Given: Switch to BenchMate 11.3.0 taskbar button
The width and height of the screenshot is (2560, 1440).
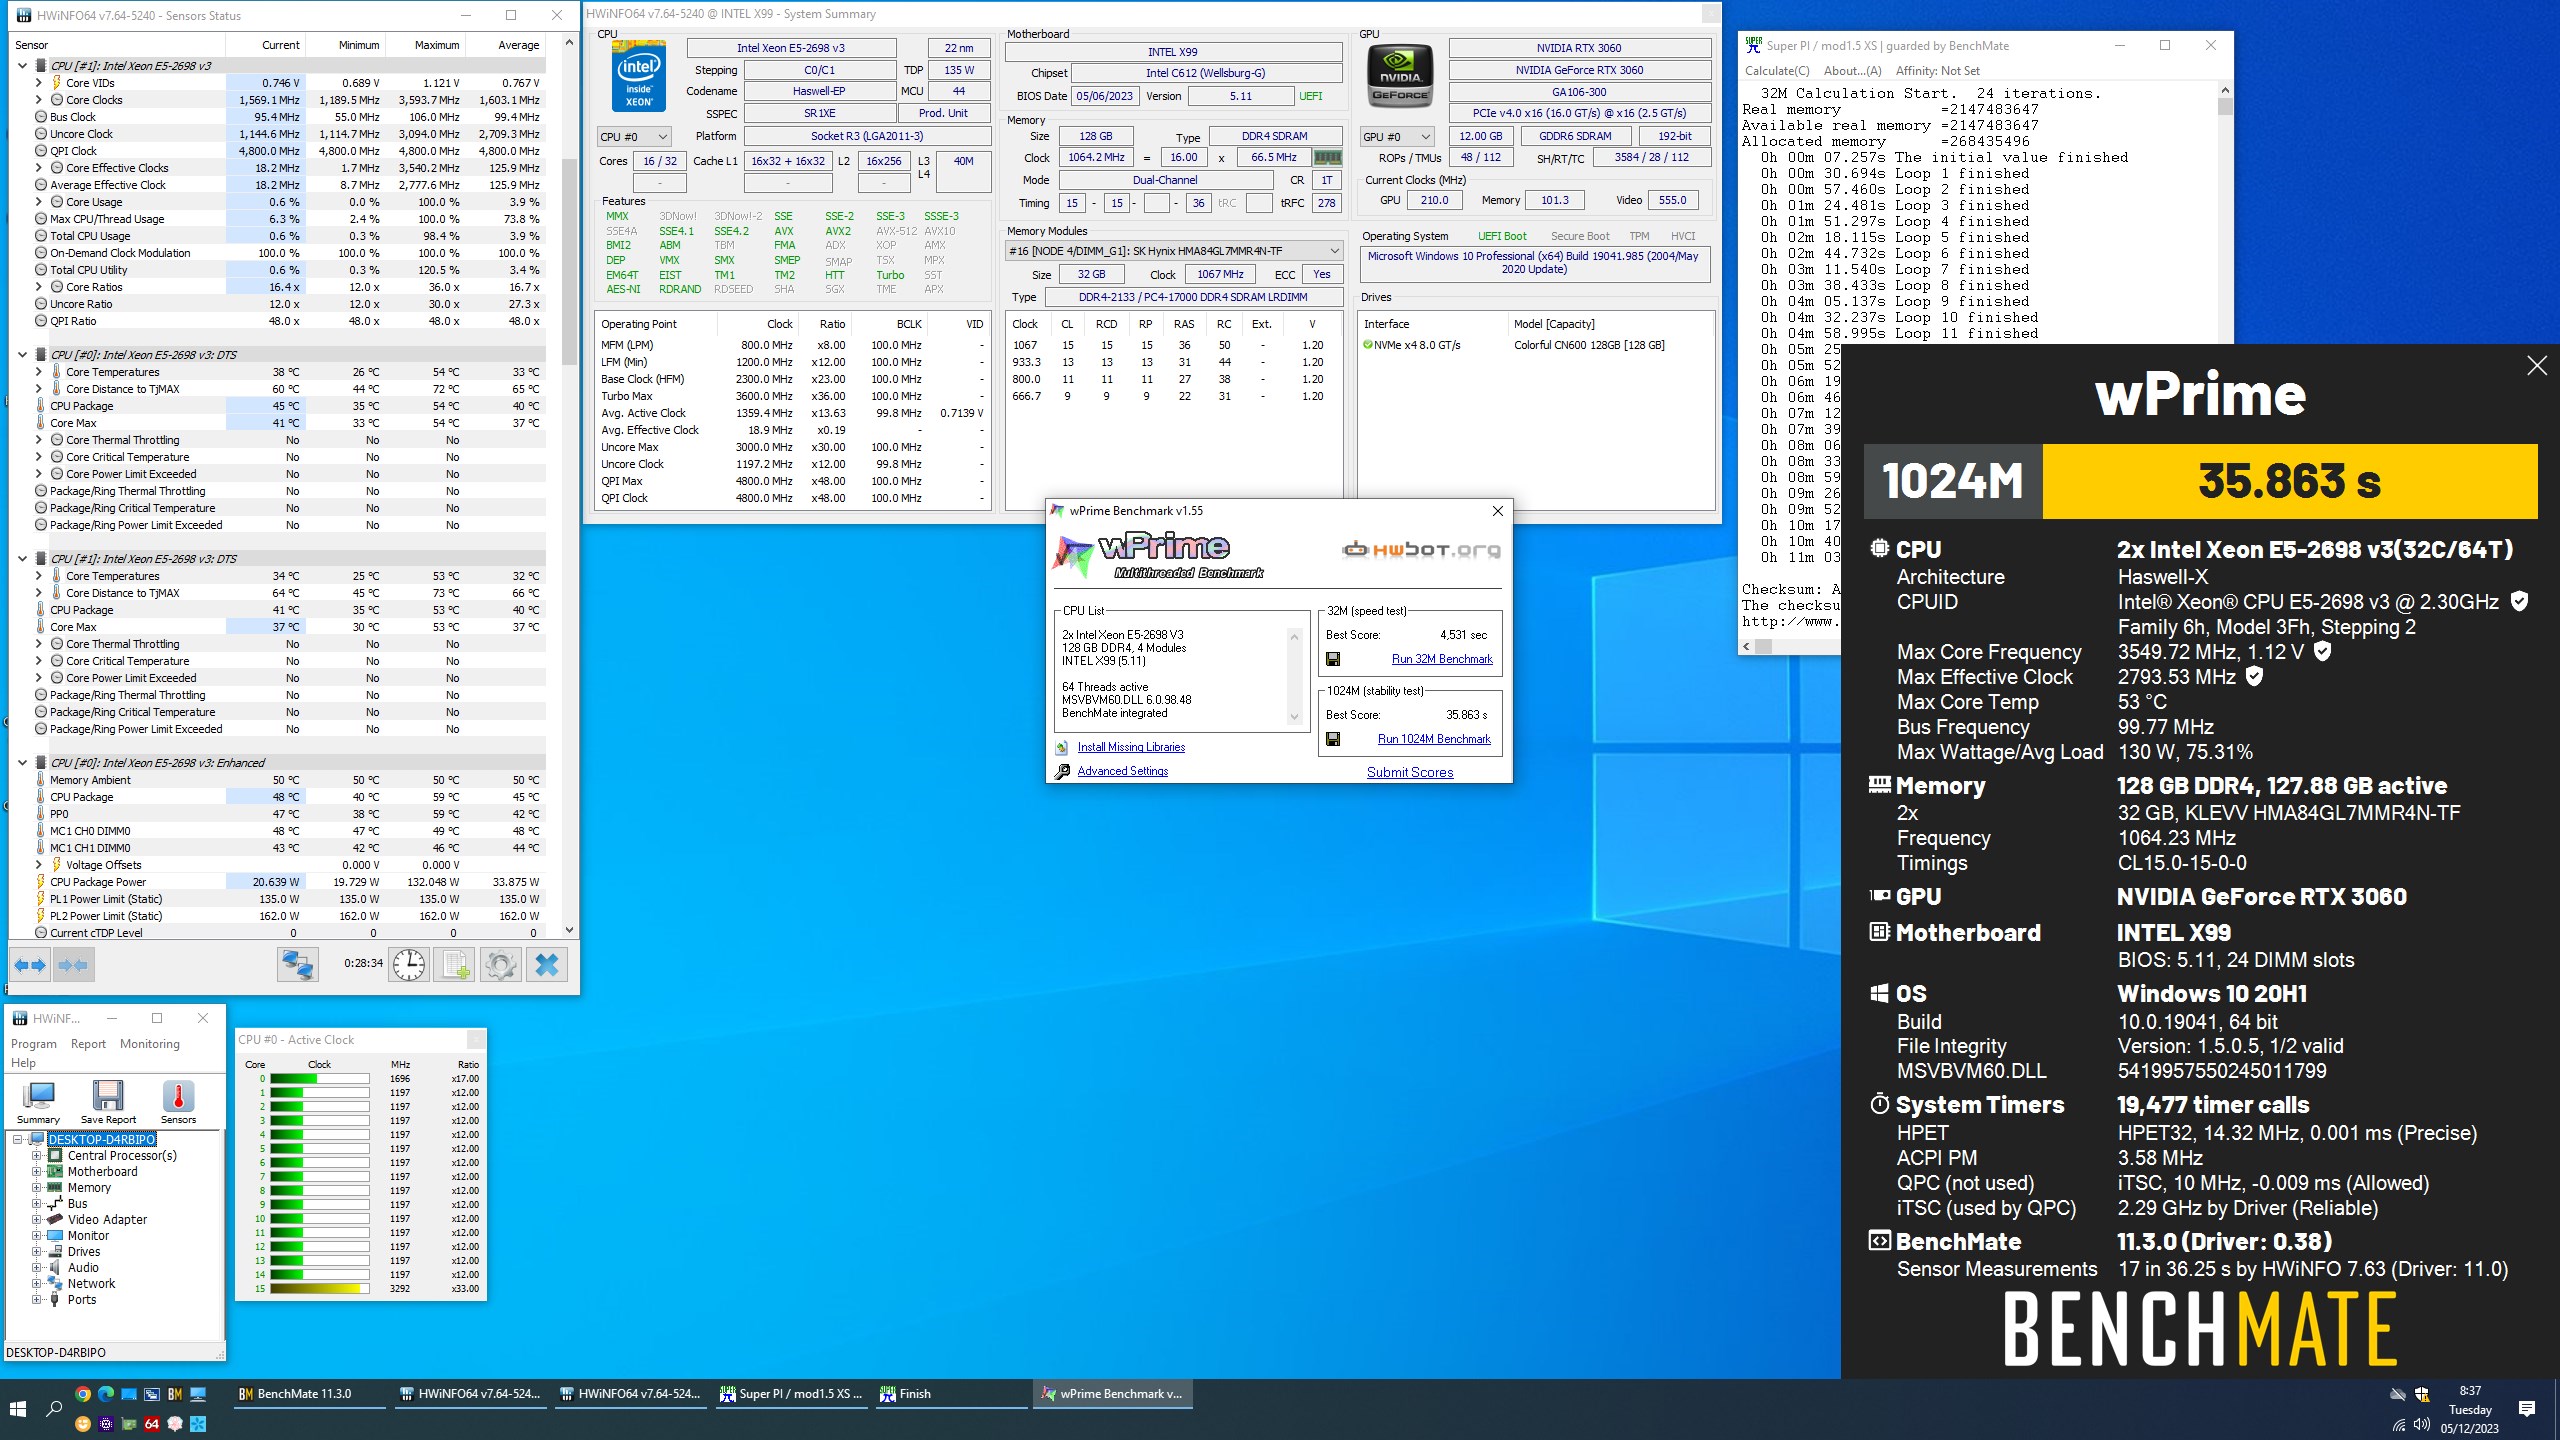Looking at the screenshot, I should (308, 1394).
